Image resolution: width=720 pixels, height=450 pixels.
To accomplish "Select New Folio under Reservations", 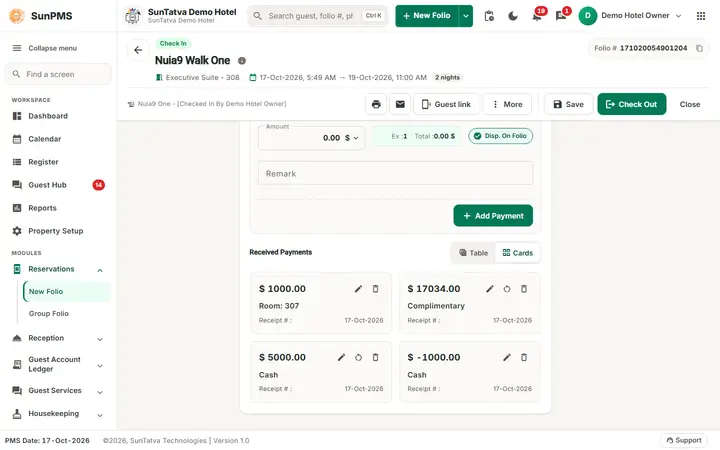I will point(67,292).
